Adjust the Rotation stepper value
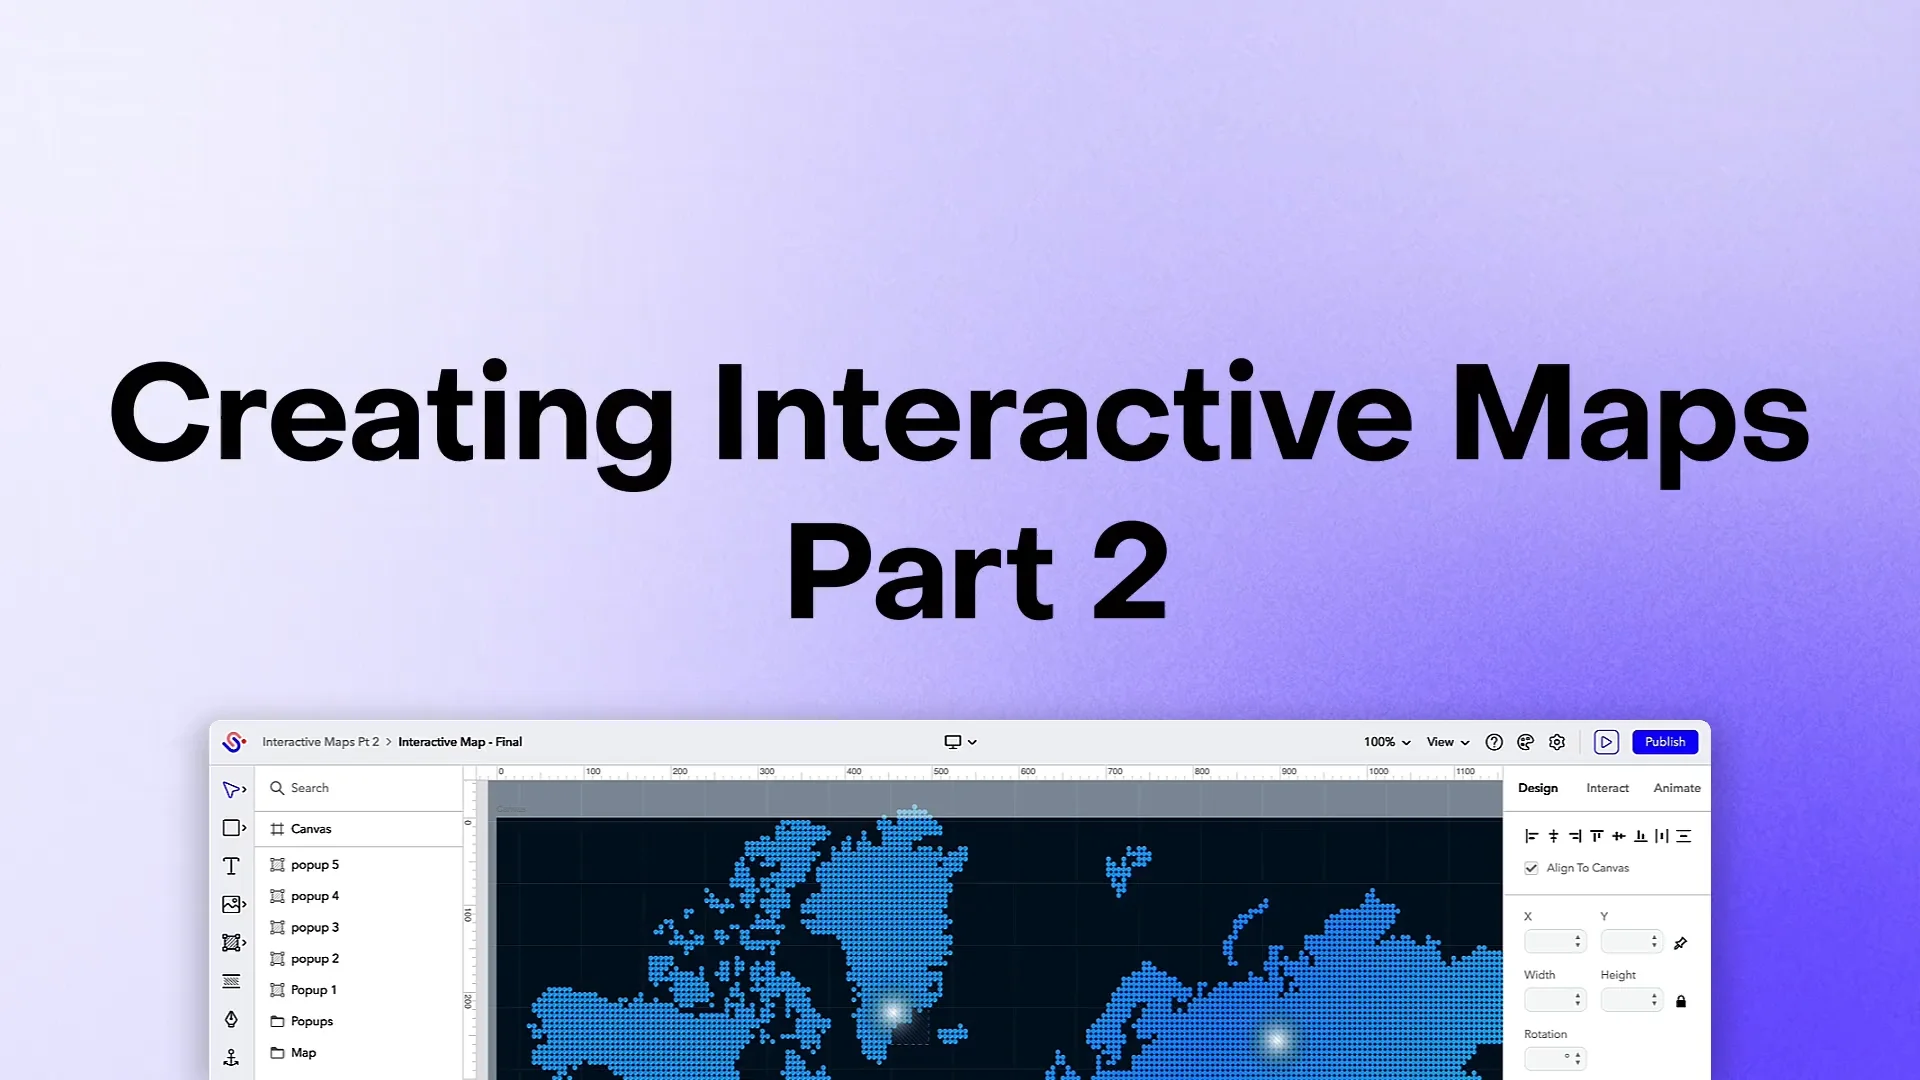 pyautogui.click(x=1578, y=1056)
